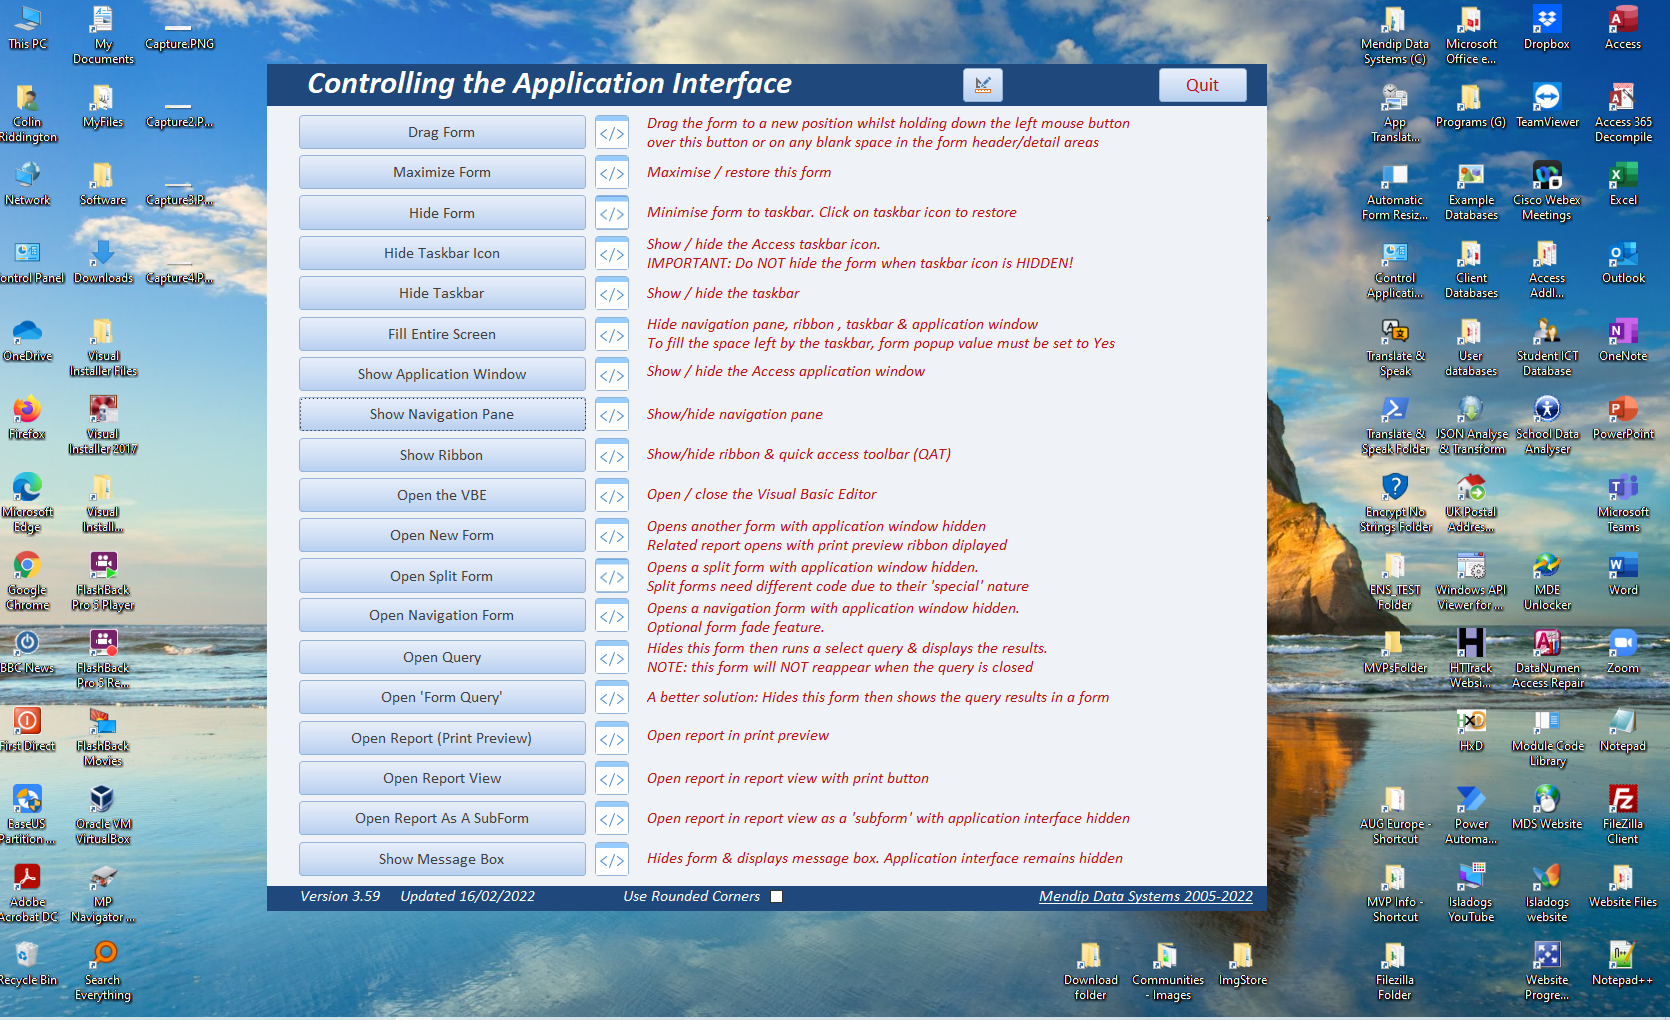Image resolution: width=1670 pixels, height=1020 pixels.
Task: Select the FileZilla Client desktop shortcut
Action: [1623, 815]
